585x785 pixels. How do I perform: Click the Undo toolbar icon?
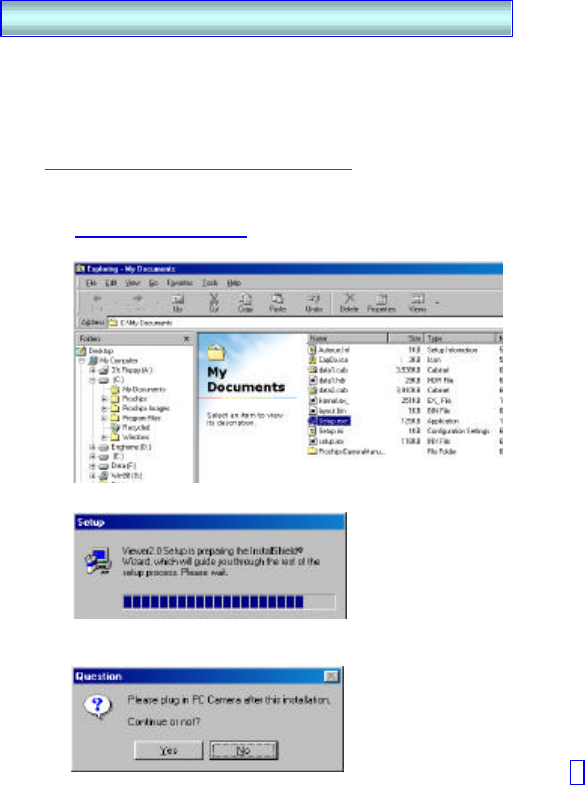[314, 303]
